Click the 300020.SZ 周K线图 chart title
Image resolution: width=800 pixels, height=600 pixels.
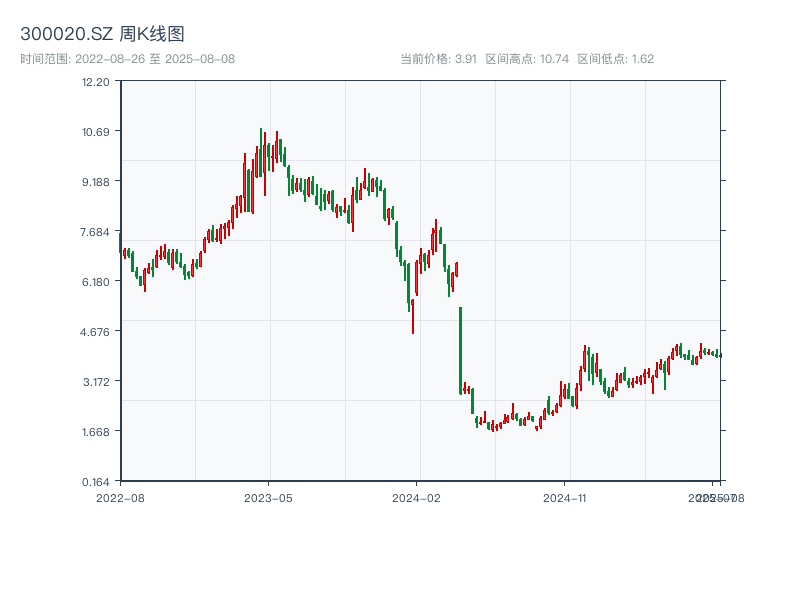(x=102, y=34)
